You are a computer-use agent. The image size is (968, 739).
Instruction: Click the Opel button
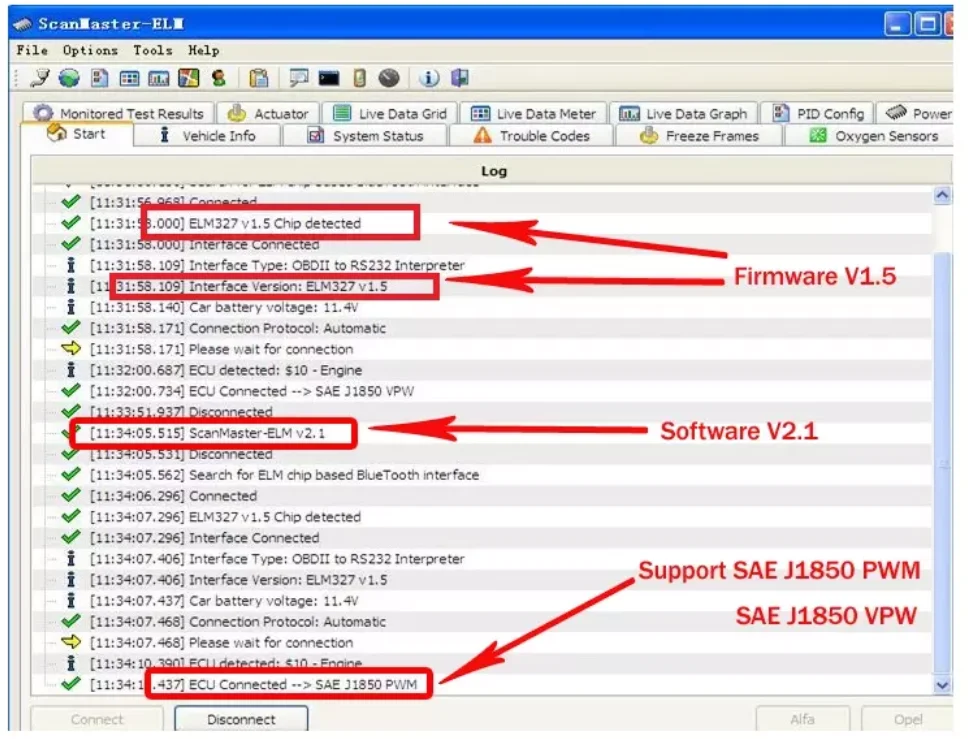pyautogui.click(x=908, y=719)
